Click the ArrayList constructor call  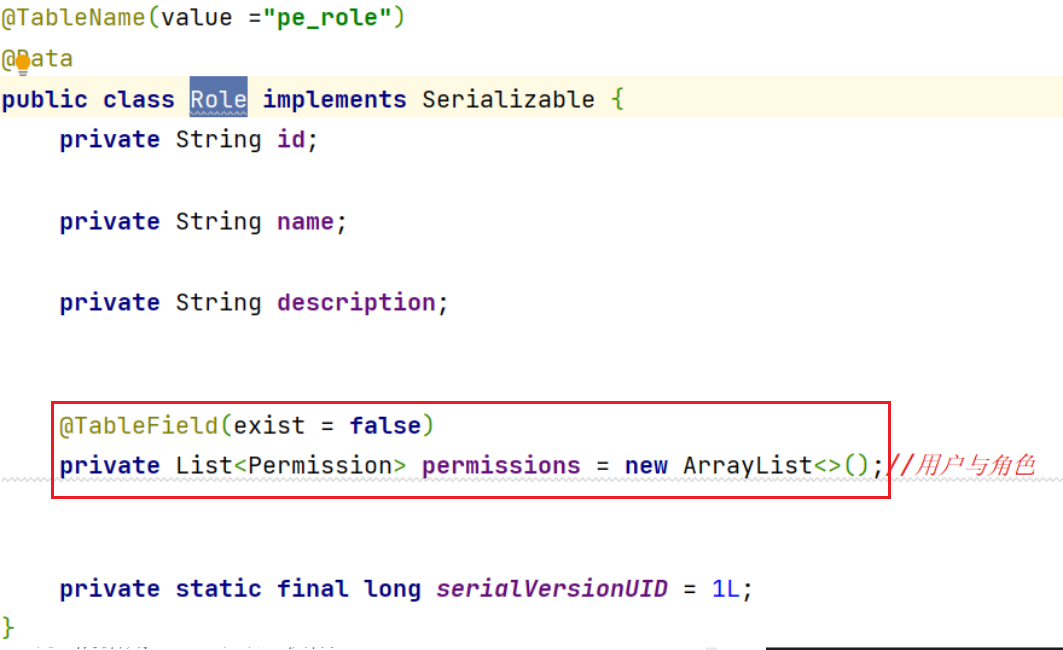tap(747, 466)
